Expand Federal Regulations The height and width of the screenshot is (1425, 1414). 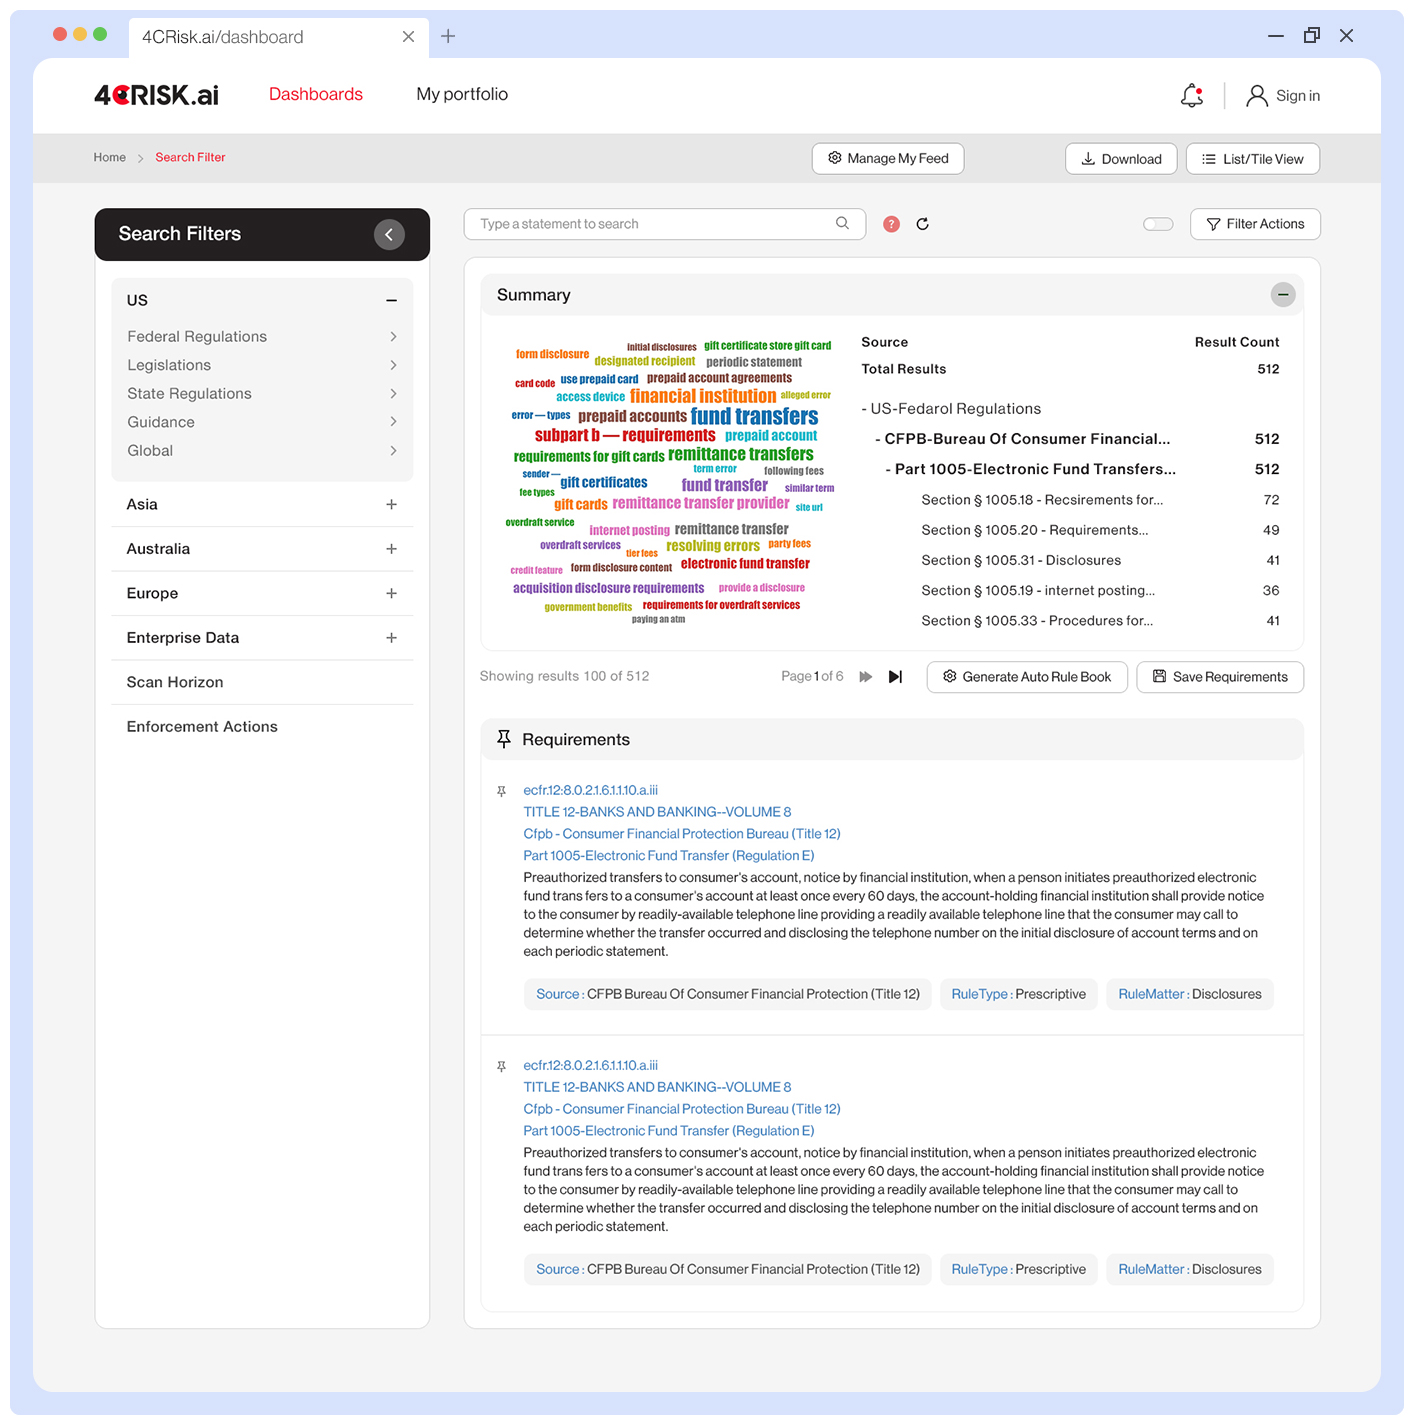(393, 337)
